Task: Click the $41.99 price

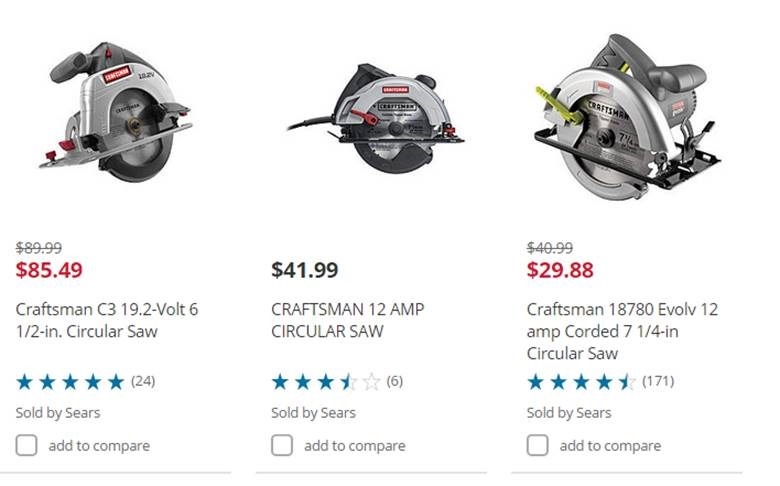Action: [x=304, y=270]
